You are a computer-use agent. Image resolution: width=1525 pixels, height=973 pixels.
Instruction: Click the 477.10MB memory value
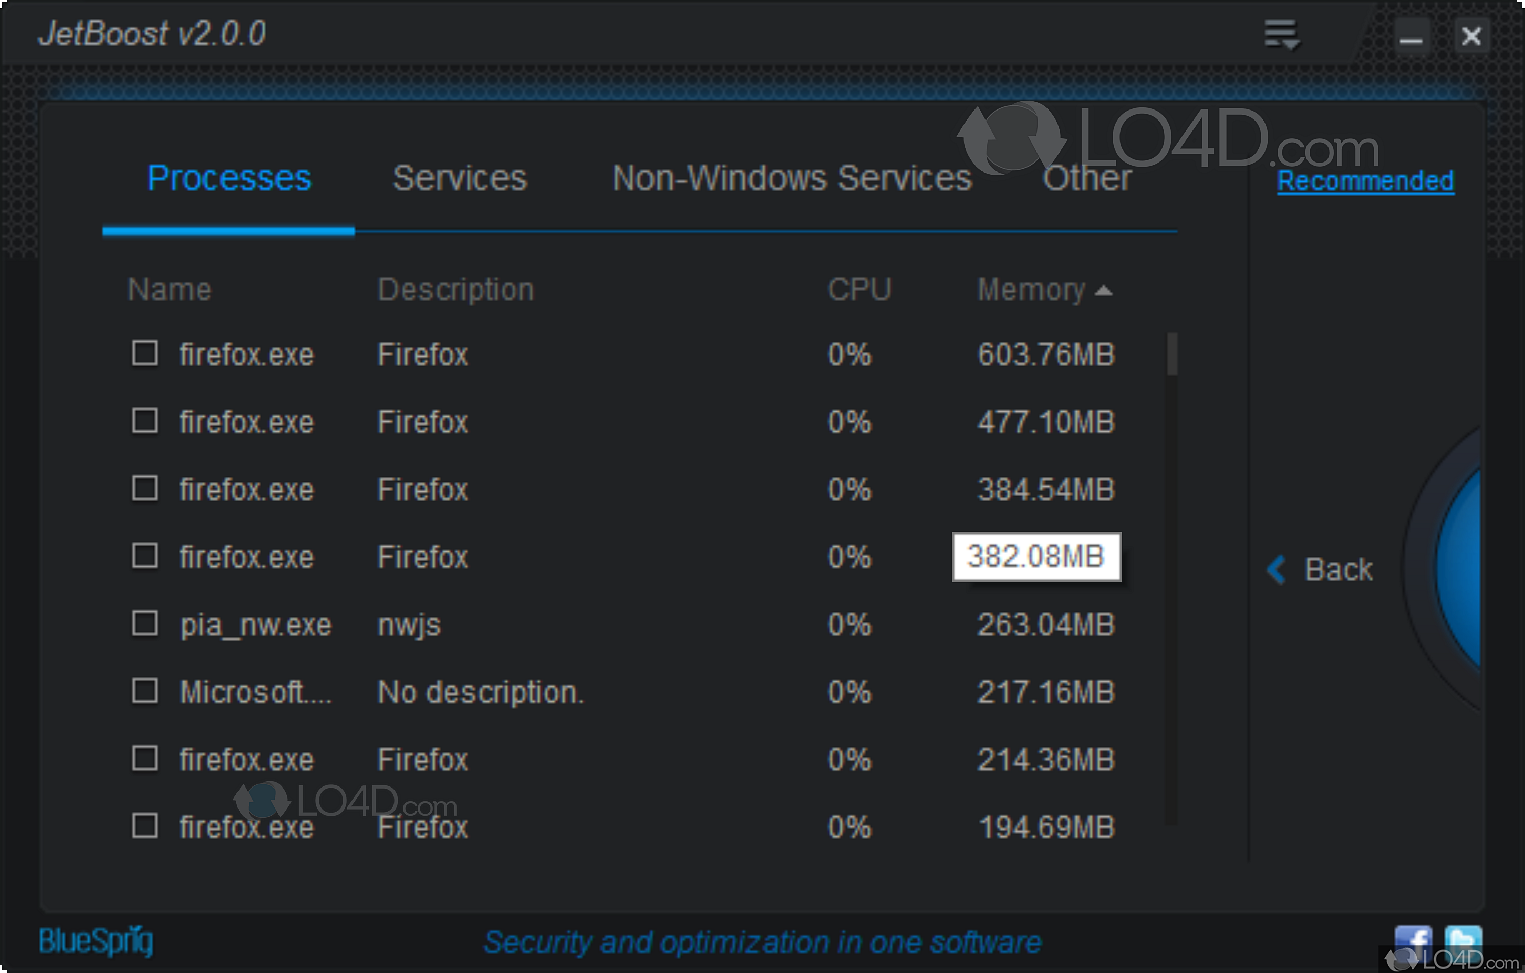[1046, 422]
